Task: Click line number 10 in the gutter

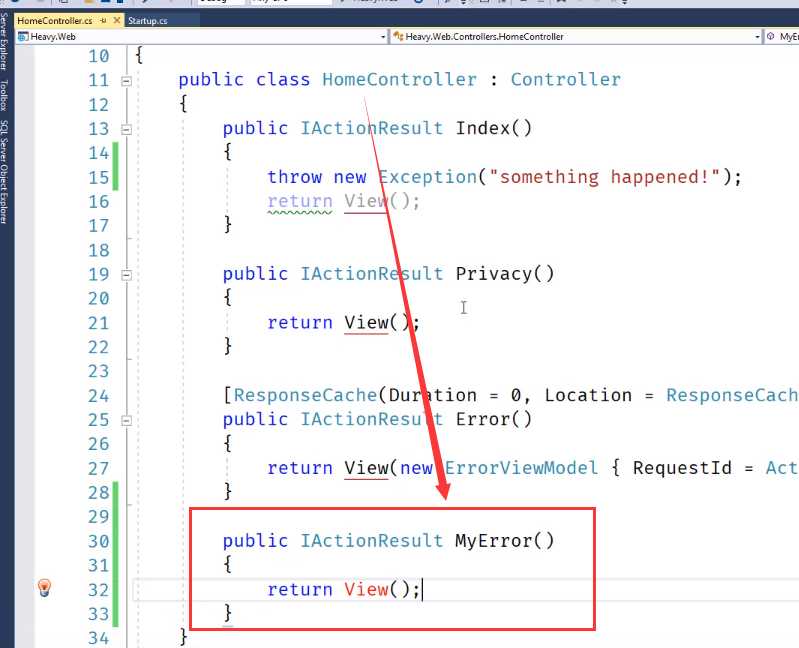Action: click(x=99, y=56)
